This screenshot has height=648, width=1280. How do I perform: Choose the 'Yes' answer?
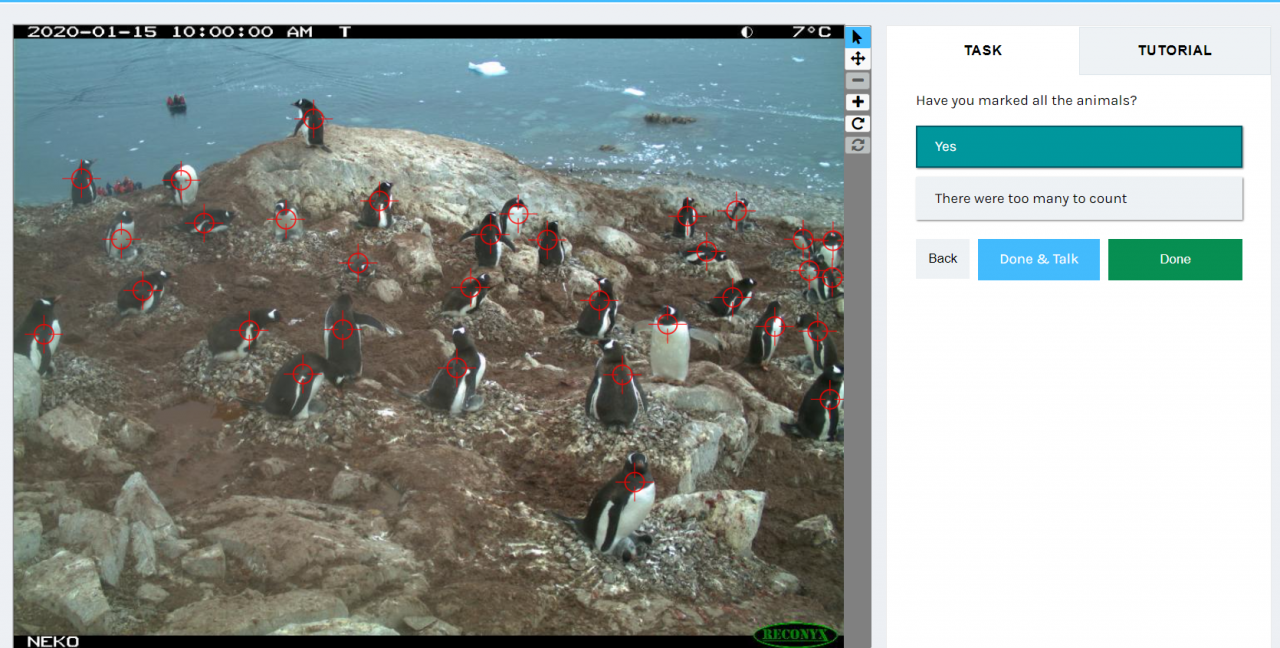(1079, 146)
